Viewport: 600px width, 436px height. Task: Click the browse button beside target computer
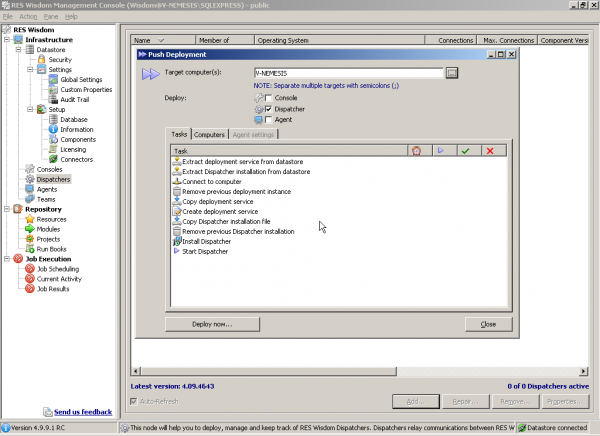click(x=452, y=73)
